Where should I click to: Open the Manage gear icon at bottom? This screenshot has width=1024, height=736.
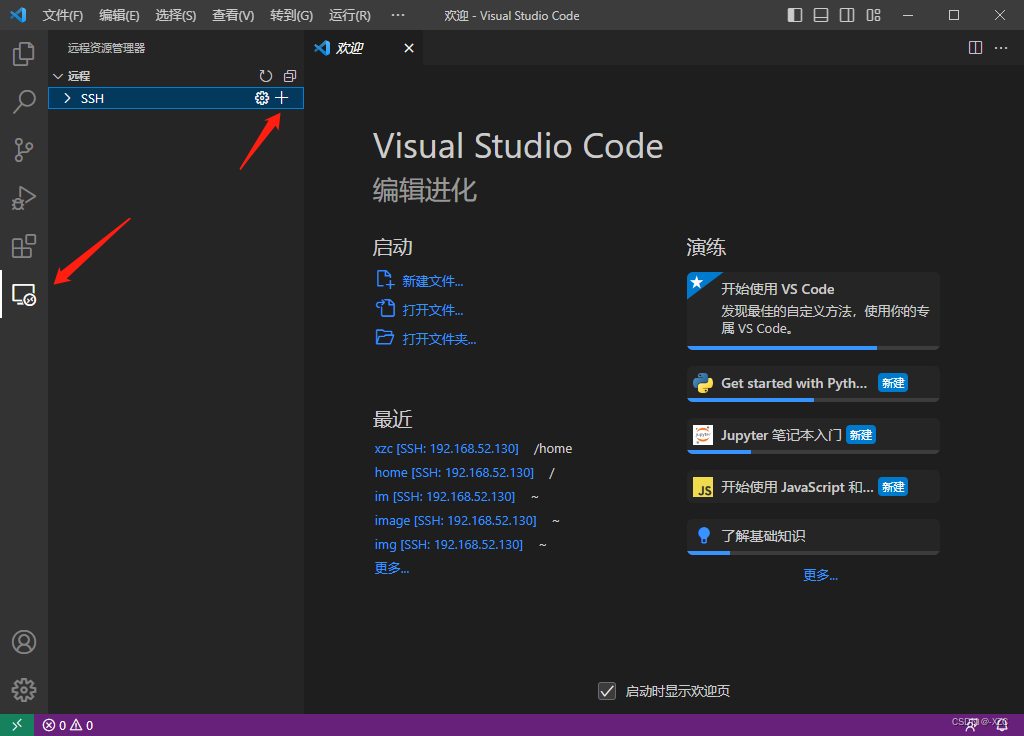pyautogui.click(x=23, y=689)
